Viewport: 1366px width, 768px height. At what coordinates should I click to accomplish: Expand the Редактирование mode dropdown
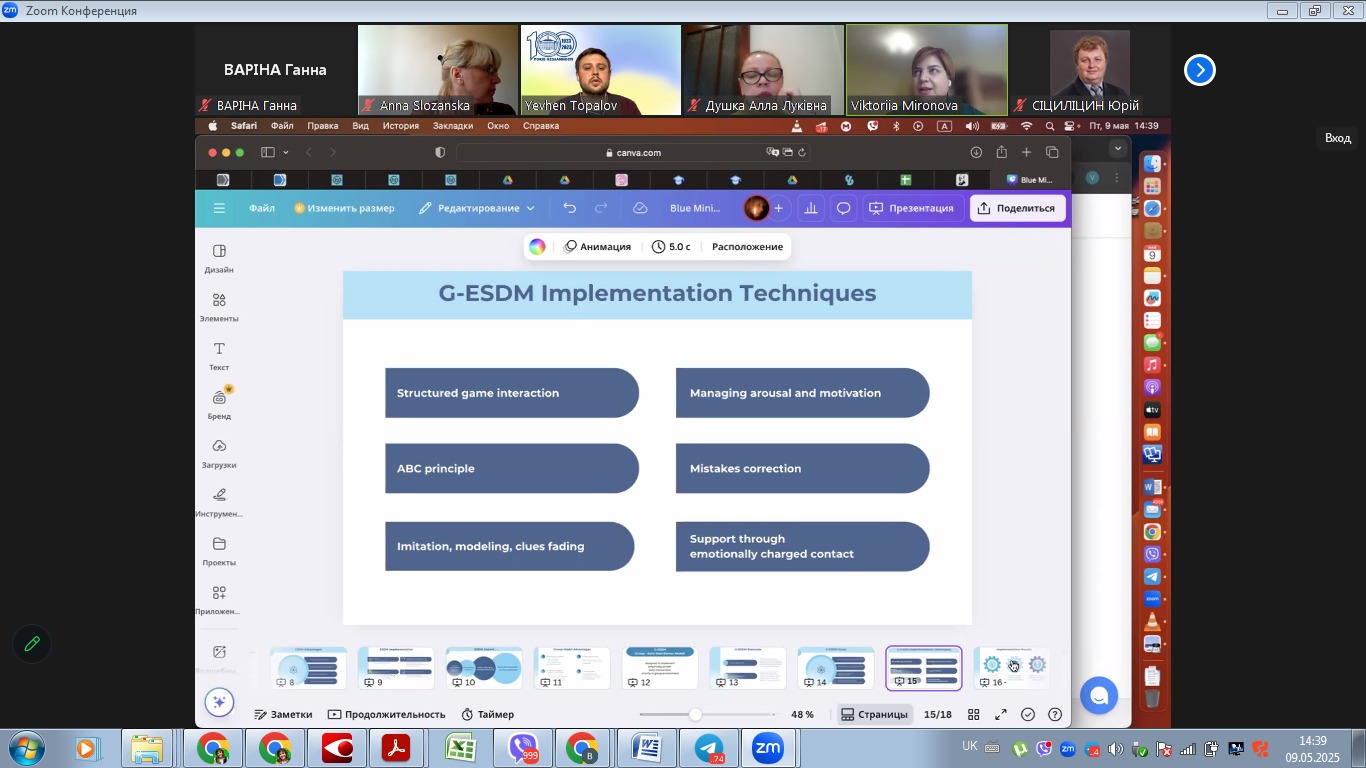(477, 208)
